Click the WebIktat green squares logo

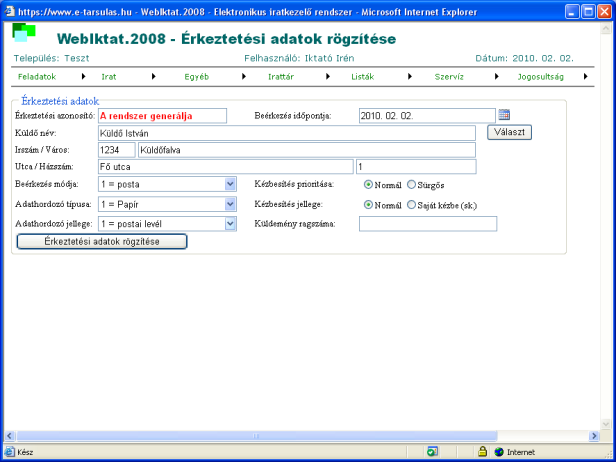[x=24, y=32]
